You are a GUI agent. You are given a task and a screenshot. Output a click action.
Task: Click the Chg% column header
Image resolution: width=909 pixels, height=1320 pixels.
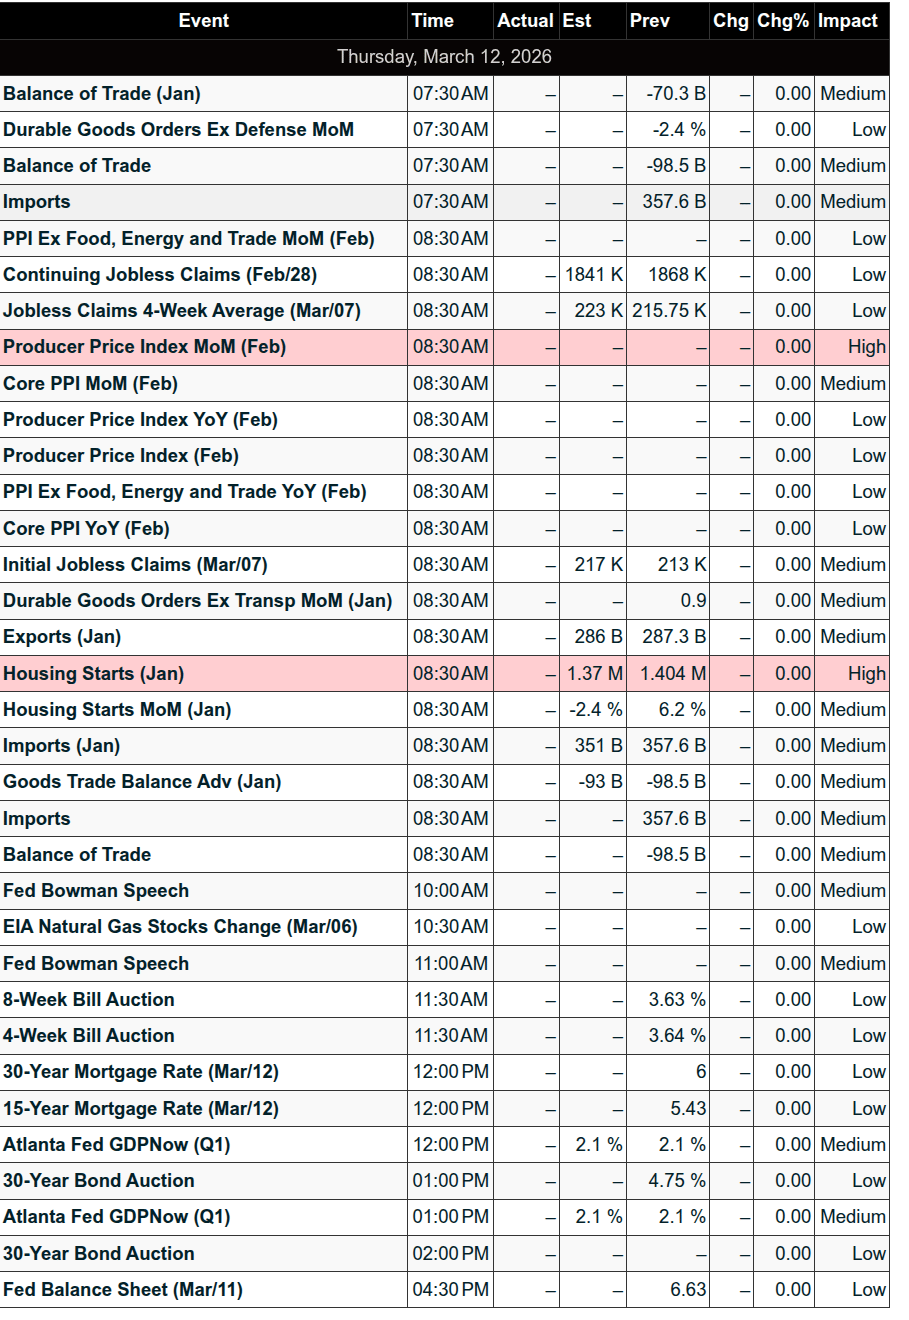click(782, 21)
